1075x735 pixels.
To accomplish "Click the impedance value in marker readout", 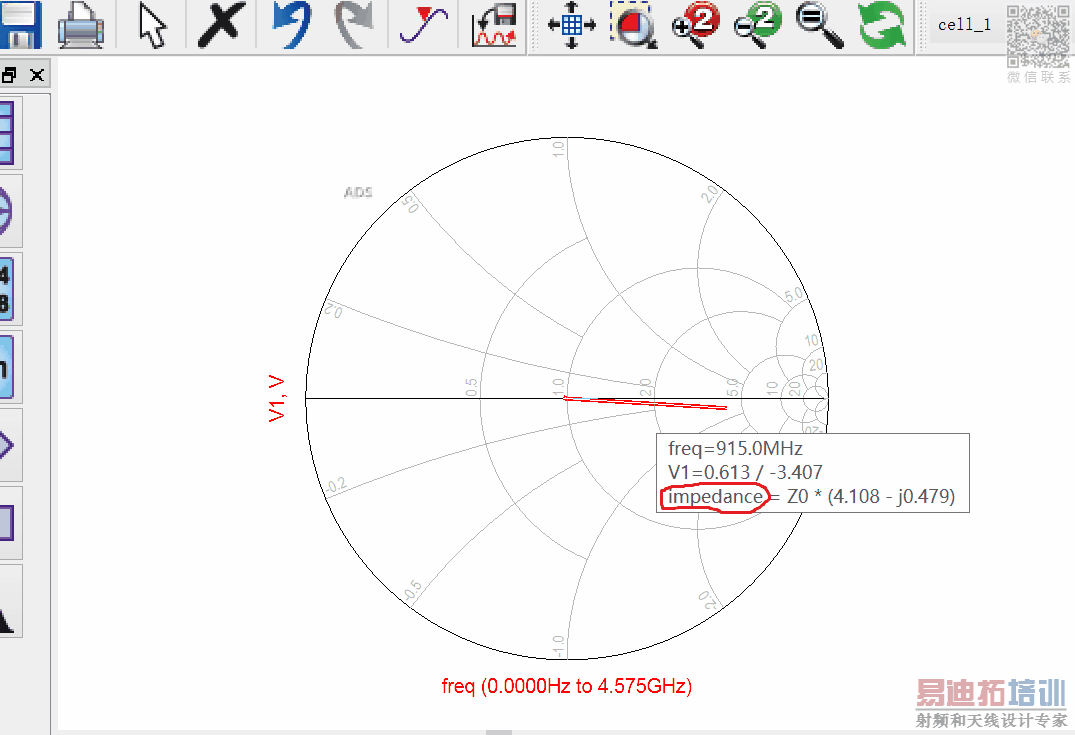I will pyautogui.click(x=871, y=496).
